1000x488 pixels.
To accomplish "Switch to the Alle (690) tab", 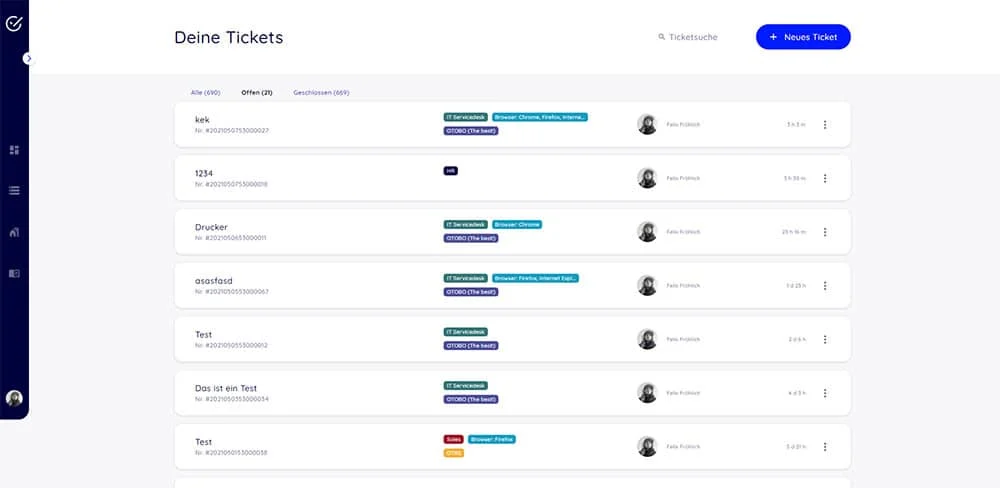I will 205,92.
